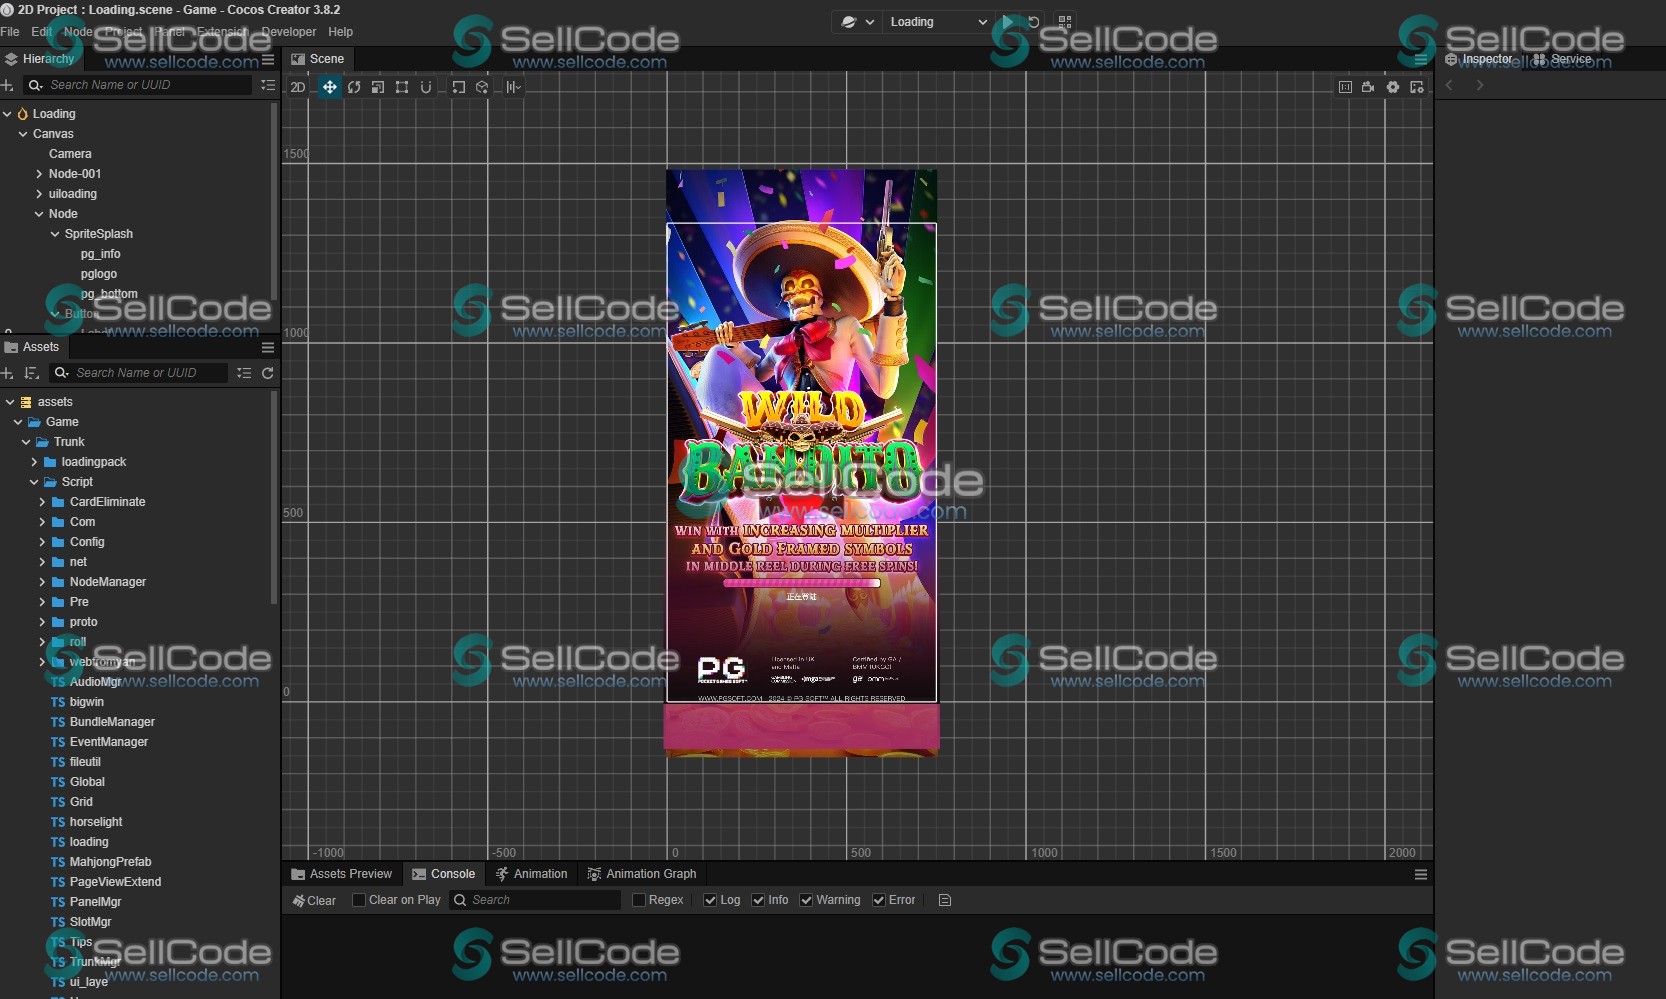Select the Scale gizmo tool
The height and width of the screenshot is (999, 1666).
click(378, 87)
